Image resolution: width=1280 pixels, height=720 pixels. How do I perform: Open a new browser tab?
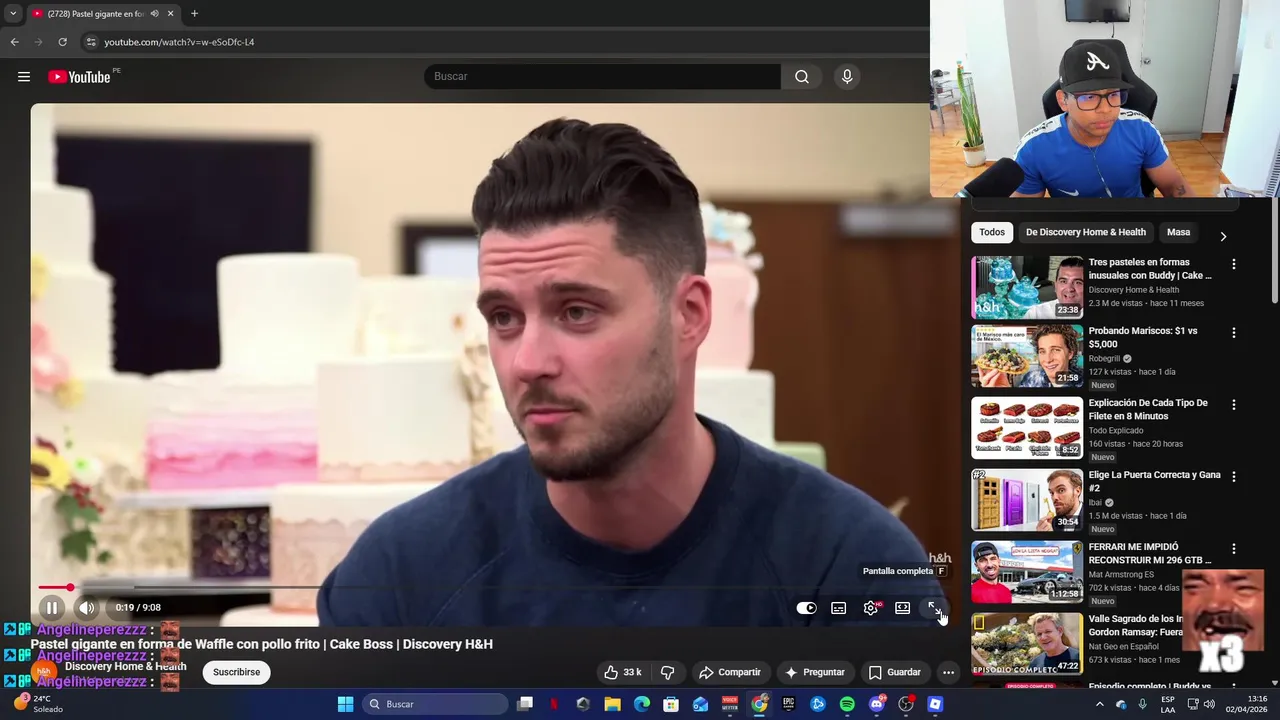pos(194,14)
